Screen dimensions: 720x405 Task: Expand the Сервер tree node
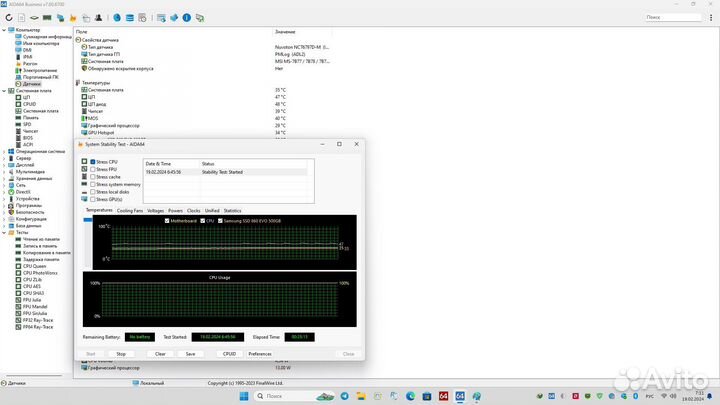4,158
